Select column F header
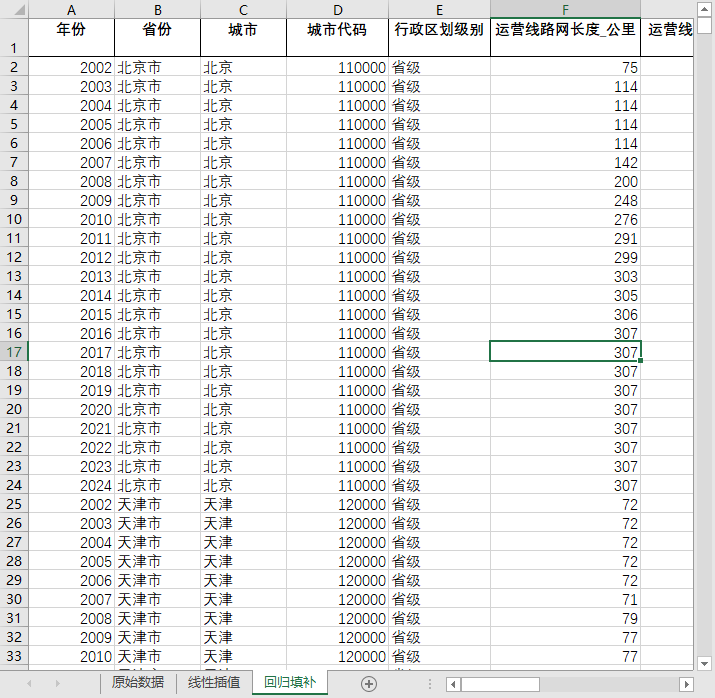 pyautogui.click(x=565, y=10)
